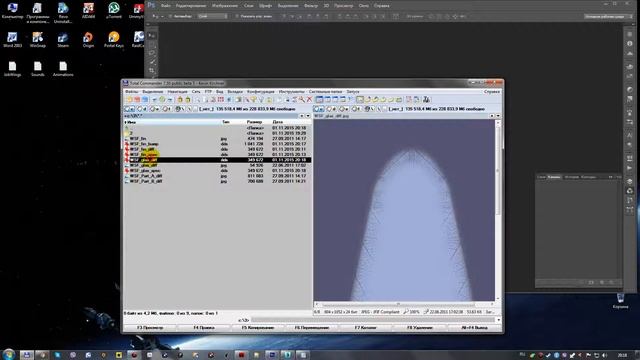
Task: Open Photoshop Layers panel flyout menu
Action: (x=618, y=177)
